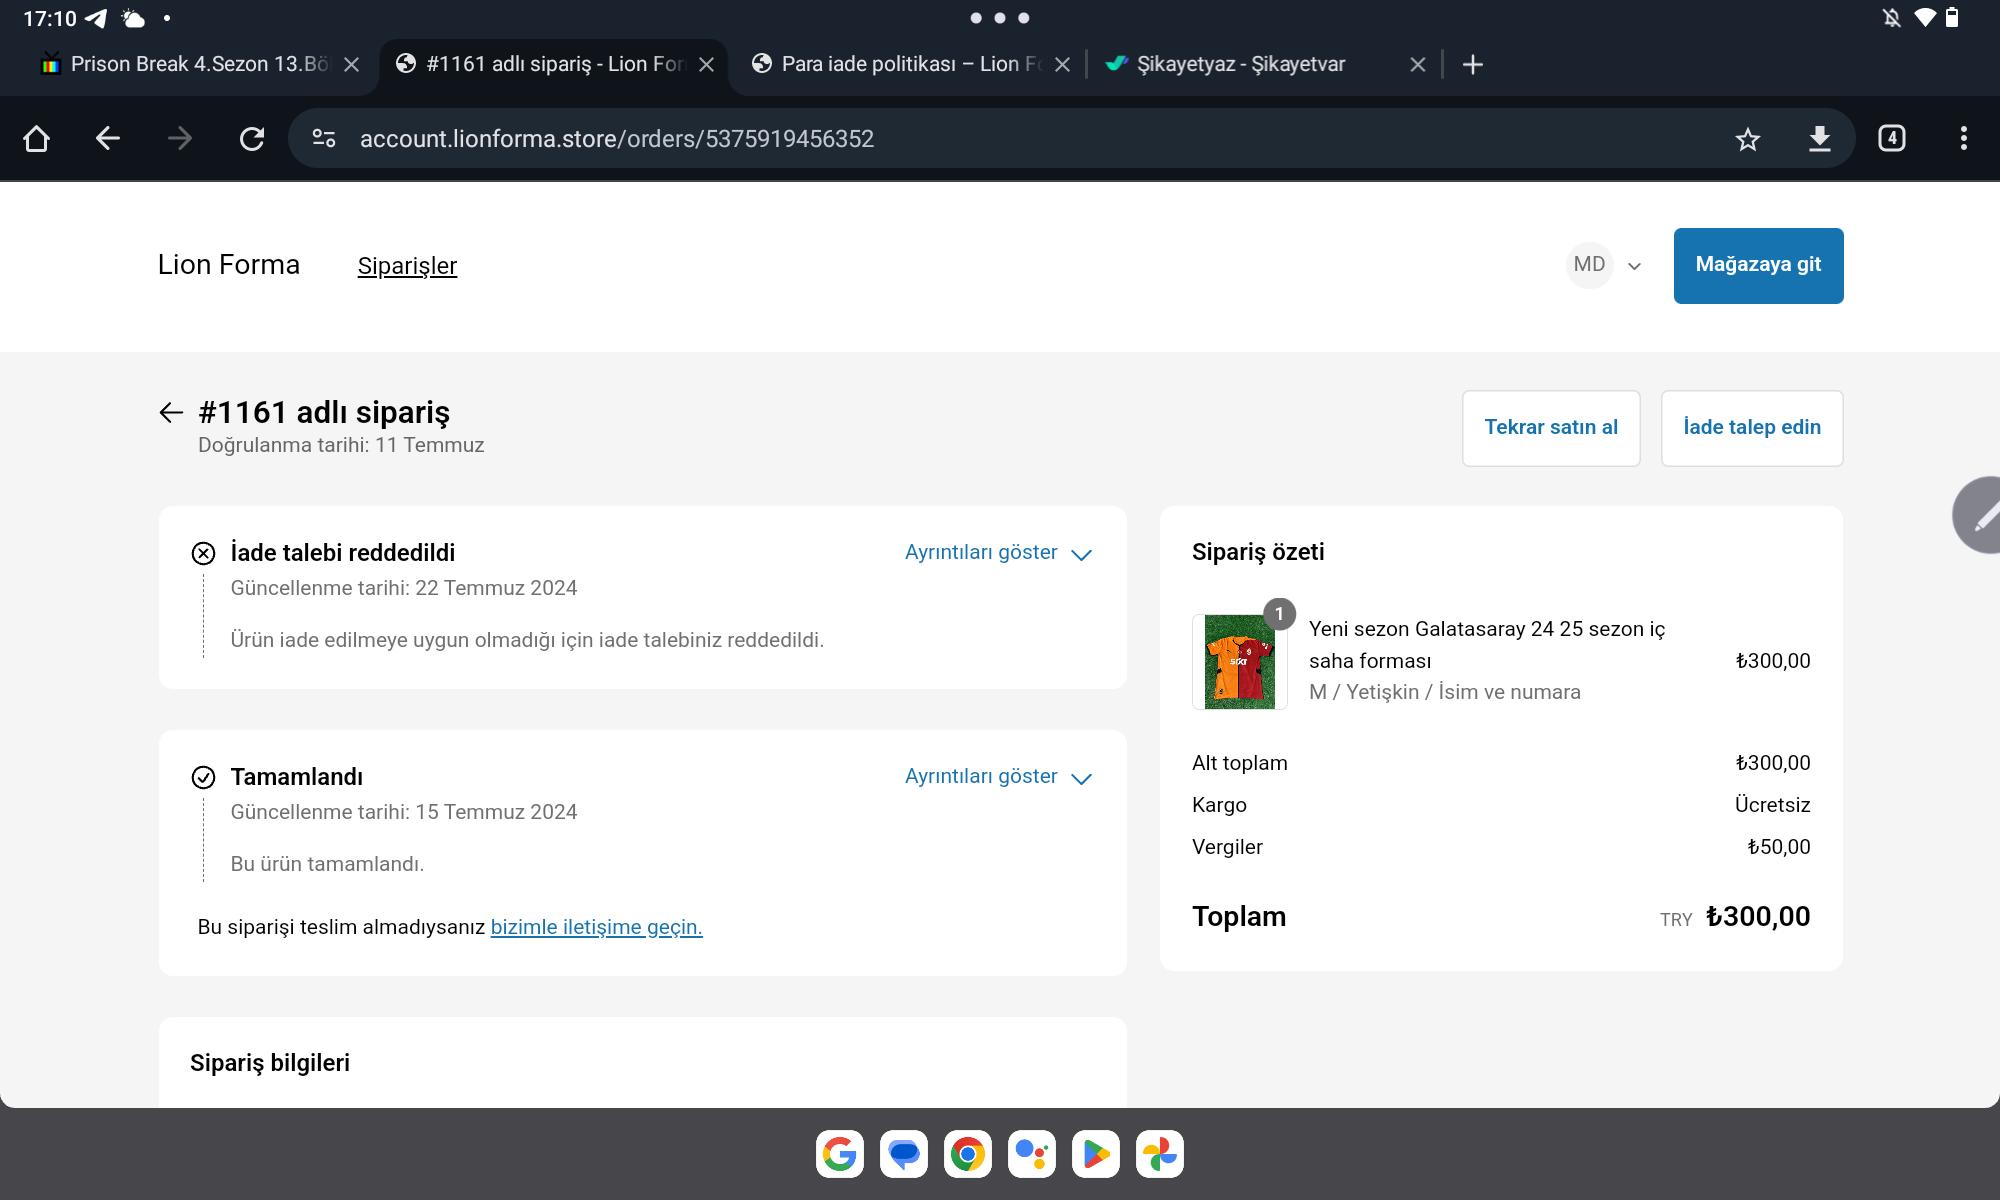
Task: Expand details for İade talebi reddedildi
Action: (x=997, y=553)
